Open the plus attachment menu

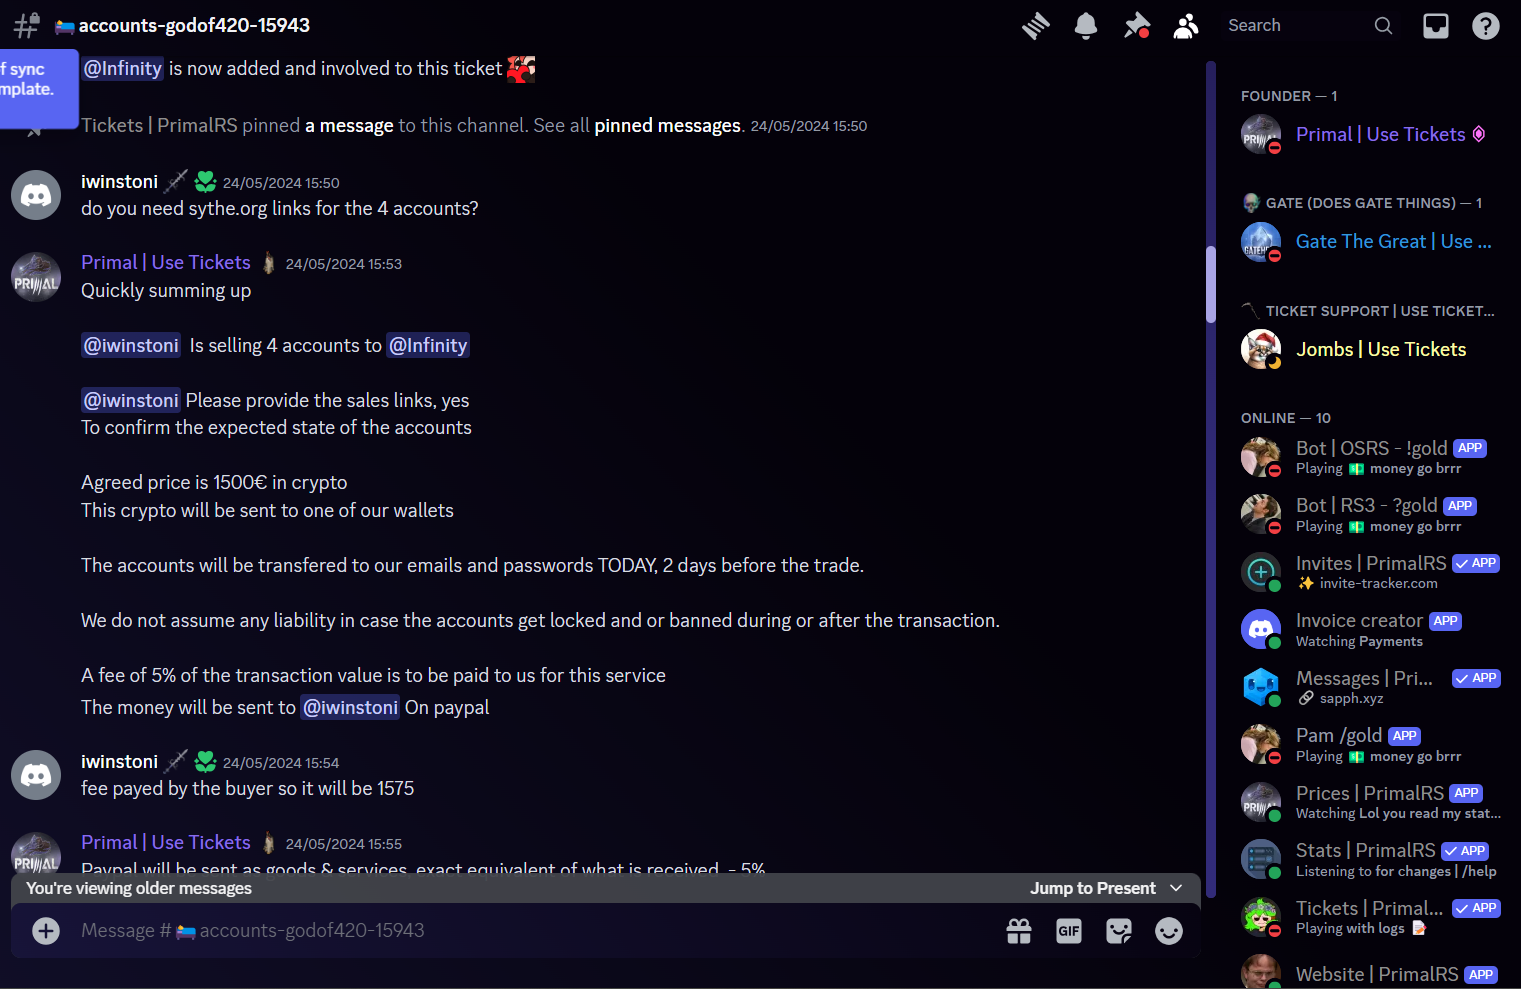[46, 931]
